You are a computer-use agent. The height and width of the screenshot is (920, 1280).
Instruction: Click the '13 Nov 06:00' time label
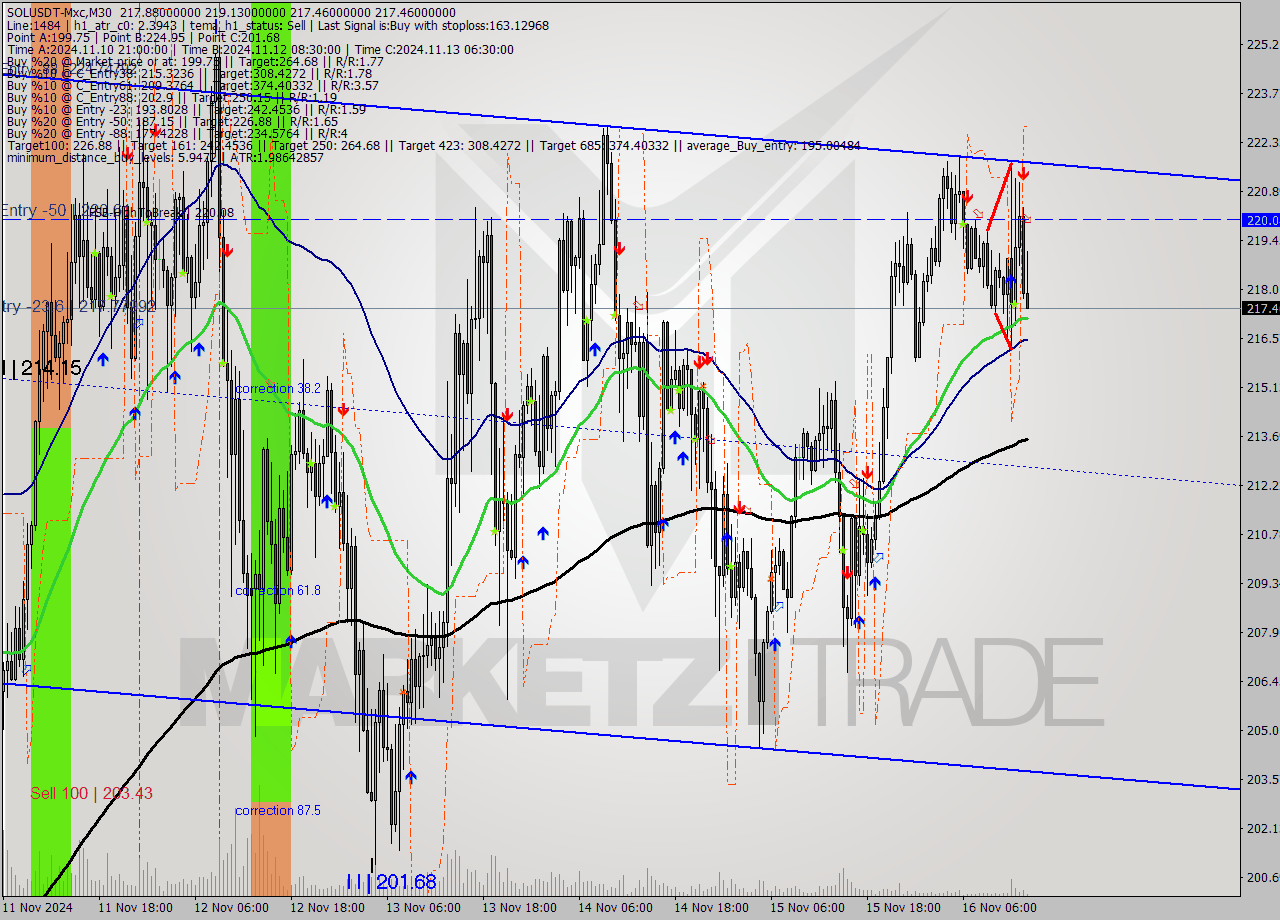[423, 908]
